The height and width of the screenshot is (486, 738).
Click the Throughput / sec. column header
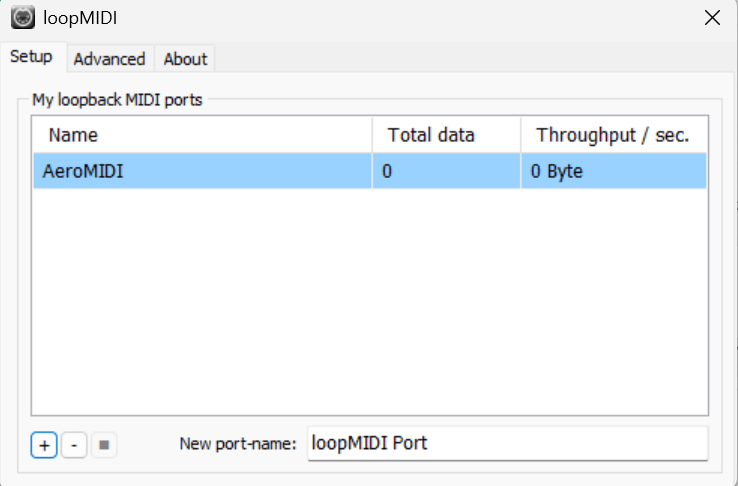click(x=612, y=135)
